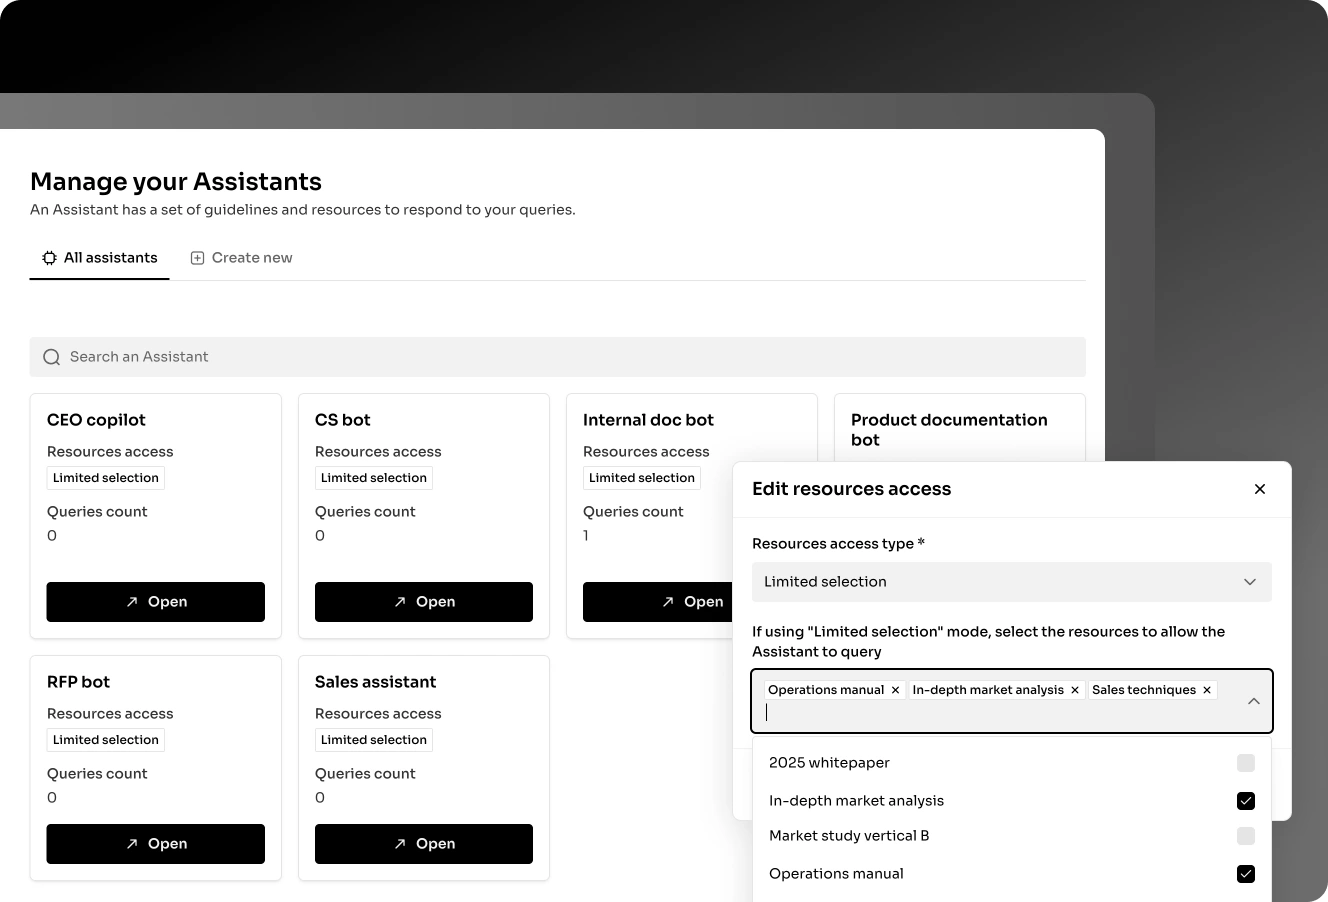Remove the Sales techniques chip via its x

click(1207, 689)
